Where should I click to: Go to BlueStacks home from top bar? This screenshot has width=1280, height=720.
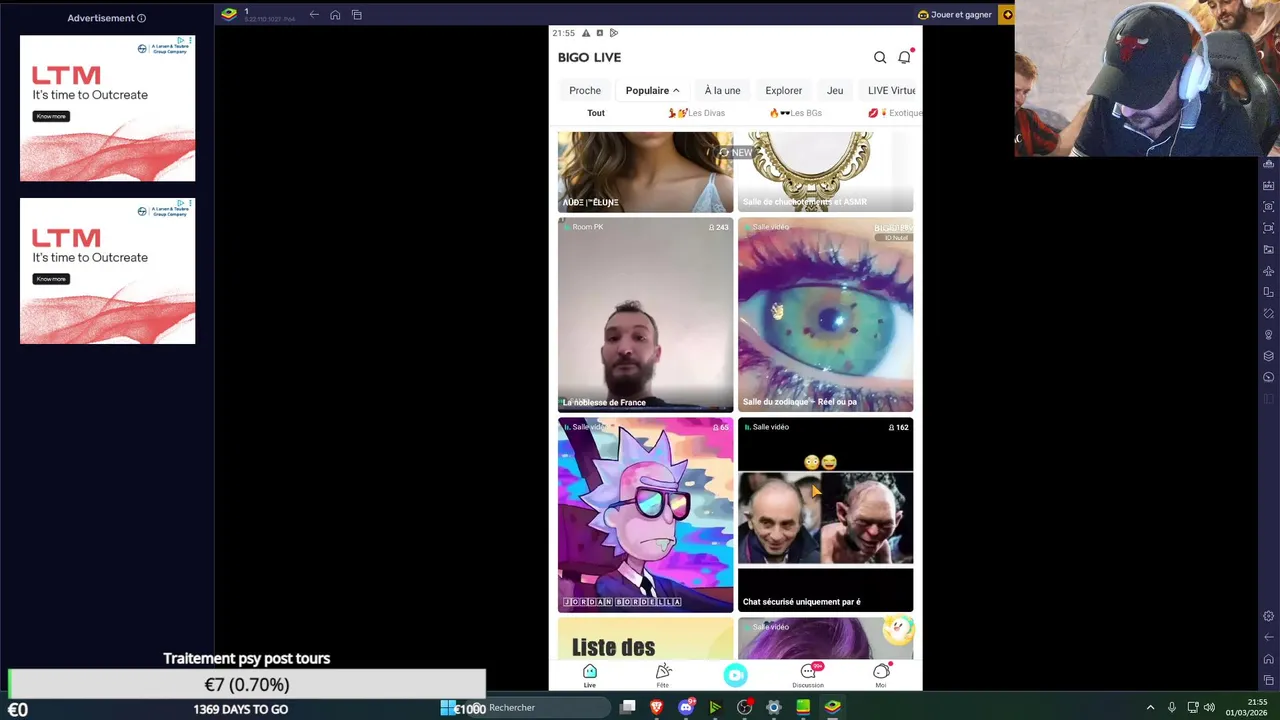[x=335, y=15]
